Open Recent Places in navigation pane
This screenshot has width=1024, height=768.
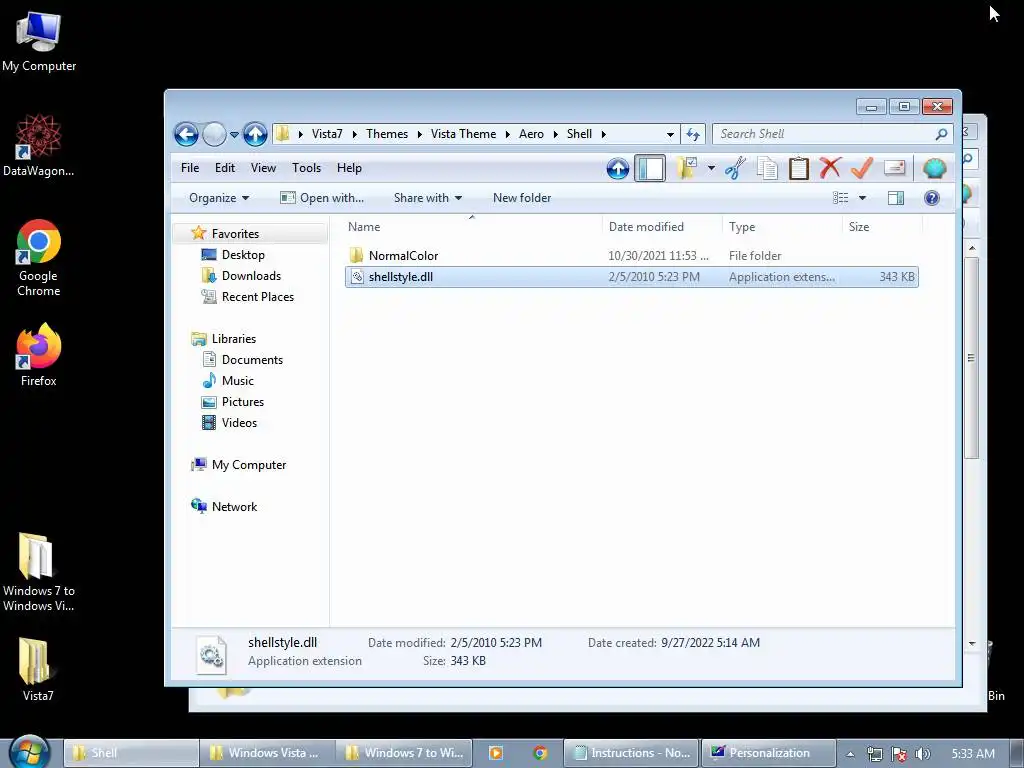pos(258,296)
